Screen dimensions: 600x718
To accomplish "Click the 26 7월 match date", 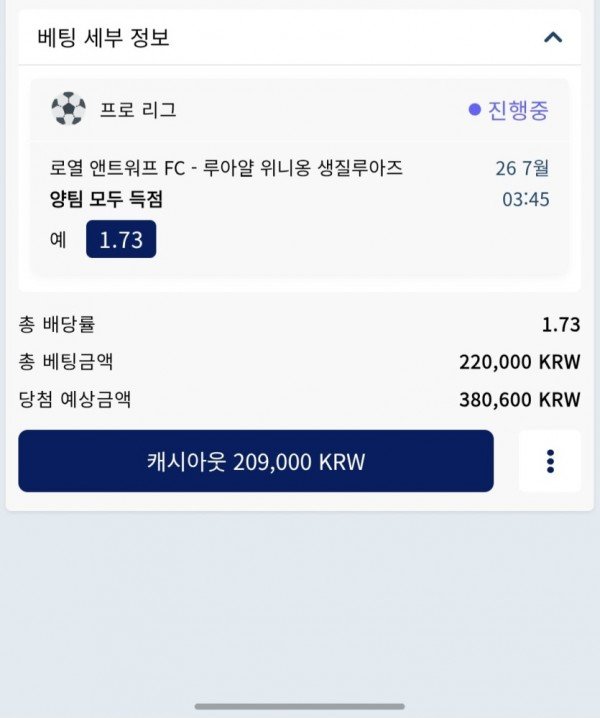I will pos(522,168).
